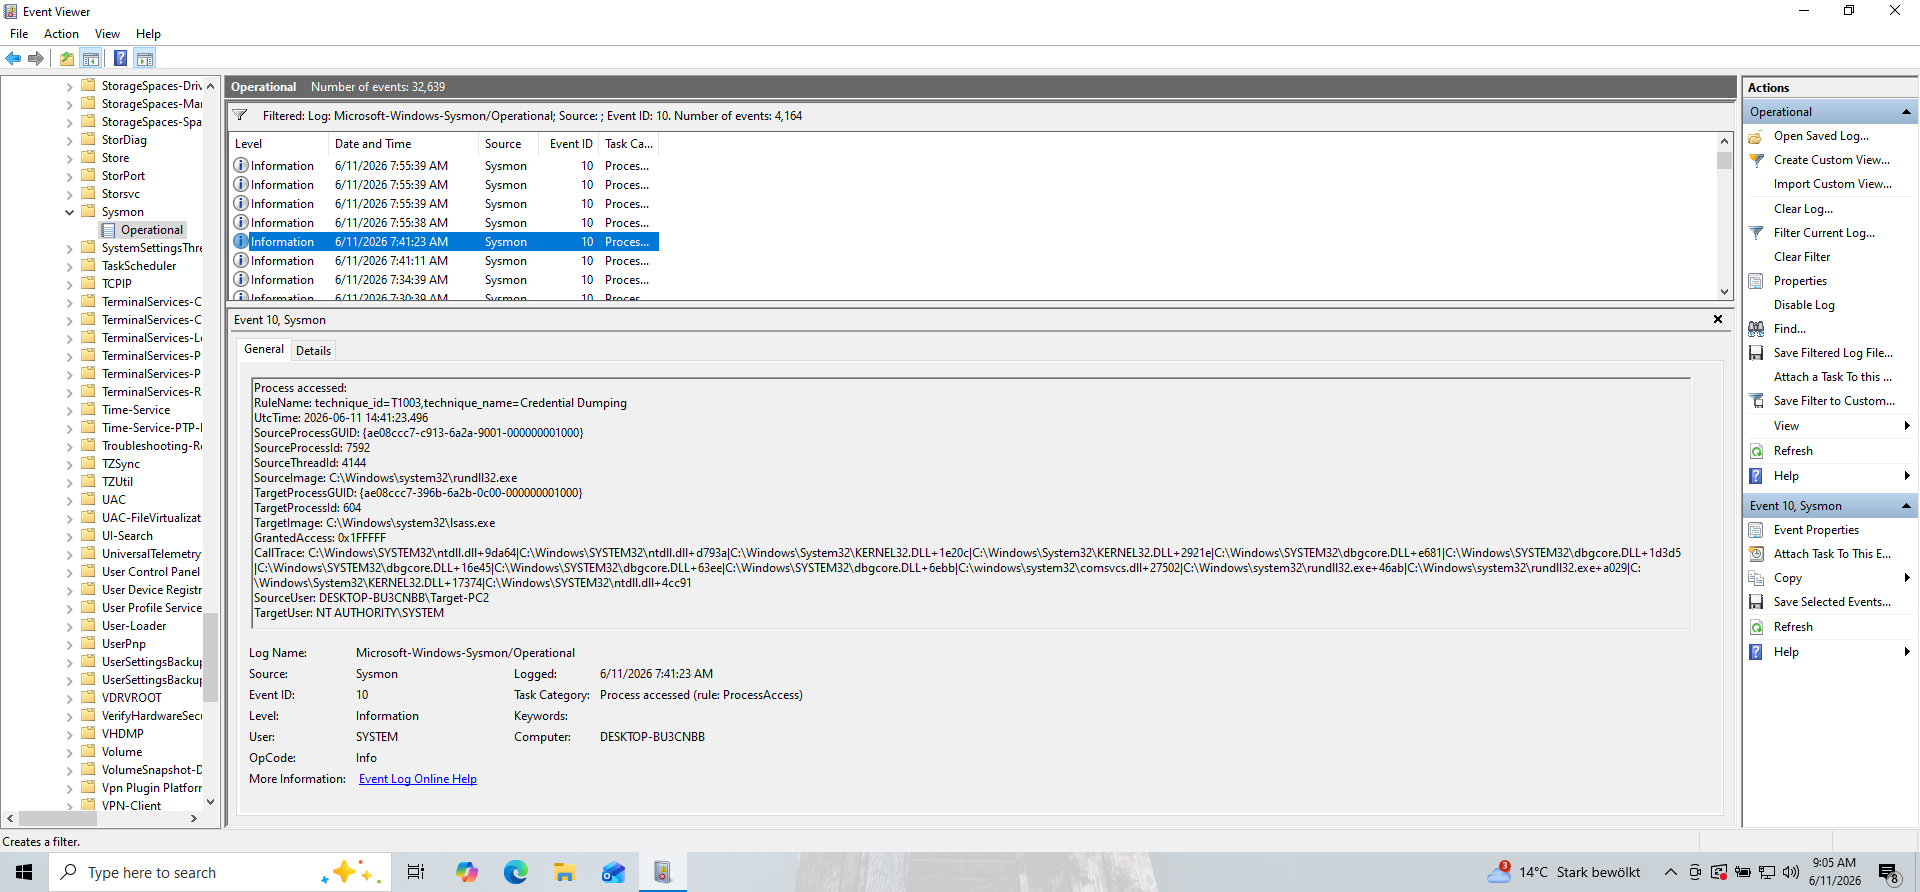The image size is (1920, 892).
Task: Open the Action menu
Action: [61, 34]
